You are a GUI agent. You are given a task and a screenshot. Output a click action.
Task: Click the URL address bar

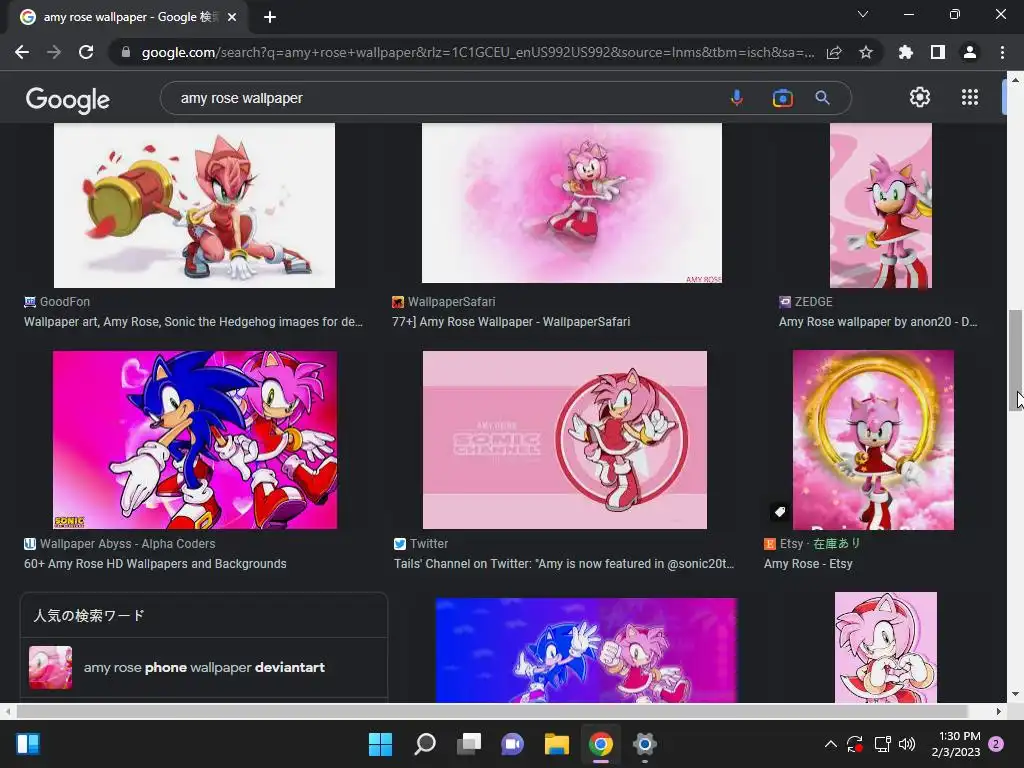click(x=477, y=52)
